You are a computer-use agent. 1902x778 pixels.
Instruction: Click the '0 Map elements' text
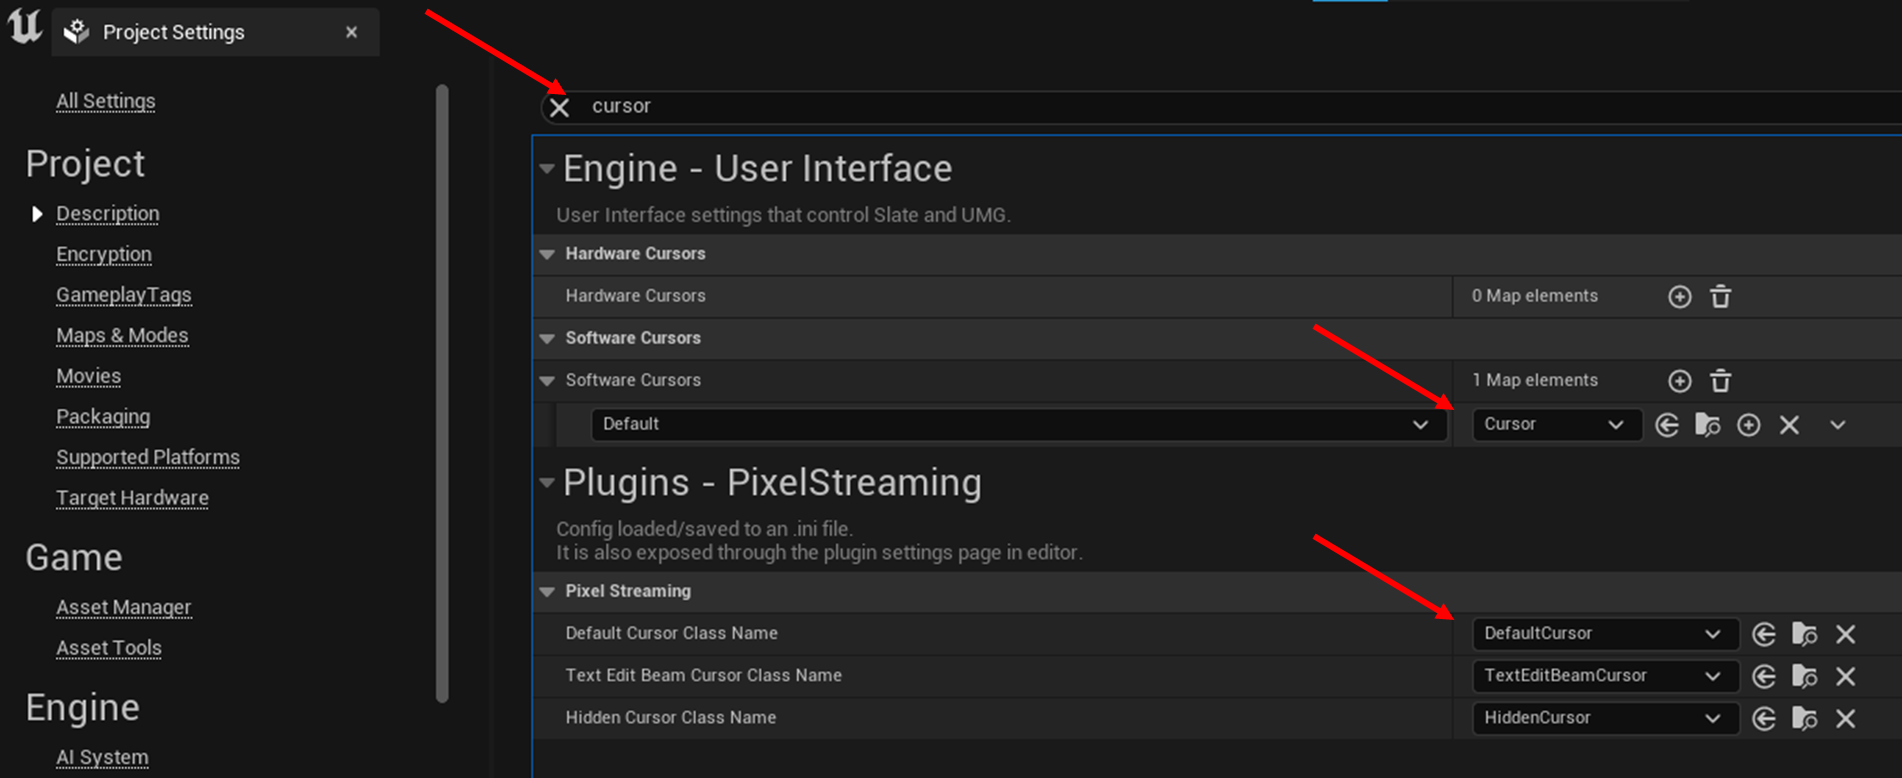click(x=1535, y=296)
